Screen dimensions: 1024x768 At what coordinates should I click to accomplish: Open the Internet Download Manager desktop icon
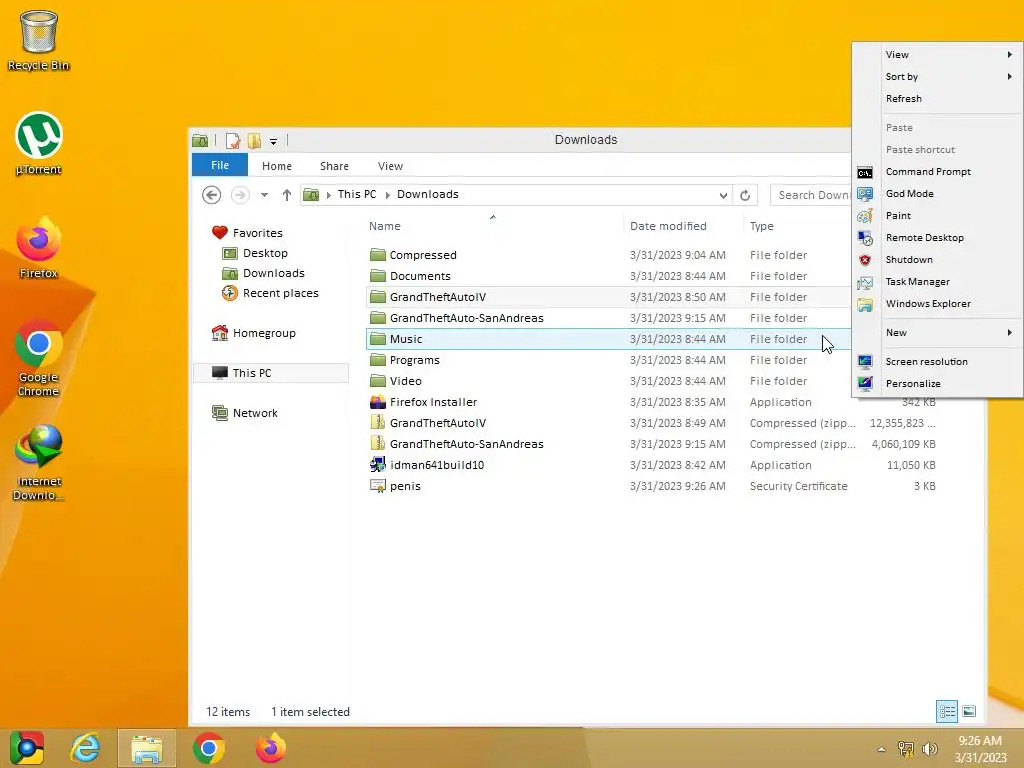point(39,462)
